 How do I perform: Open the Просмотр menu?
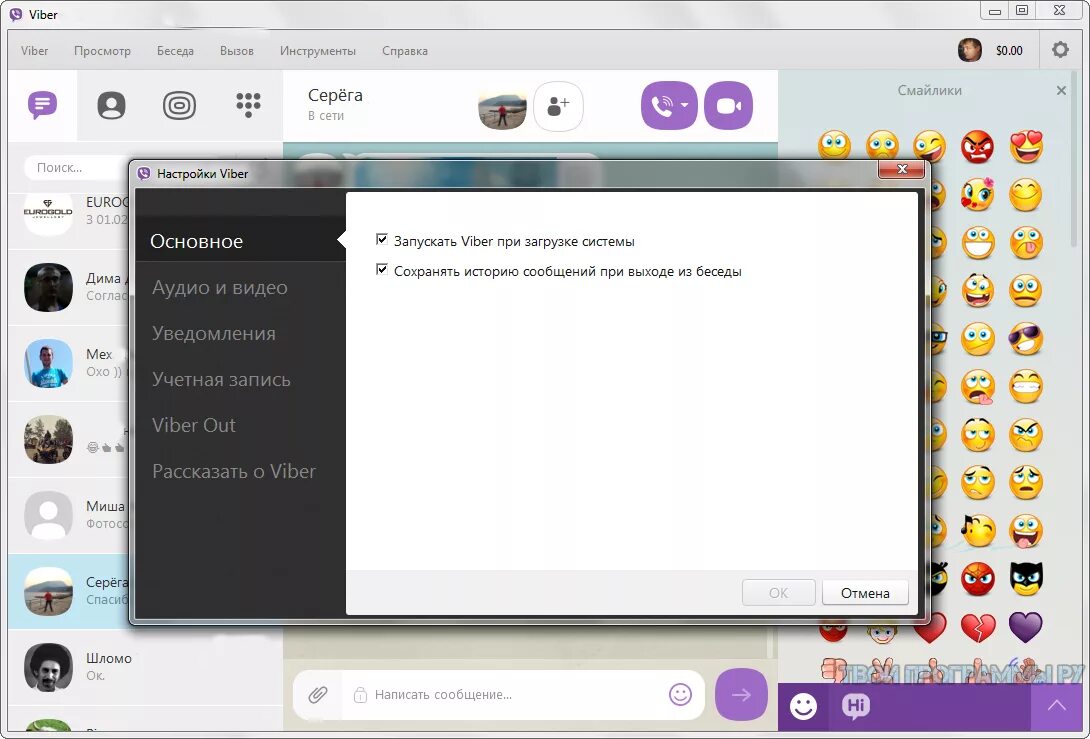(x=102, y=51)
